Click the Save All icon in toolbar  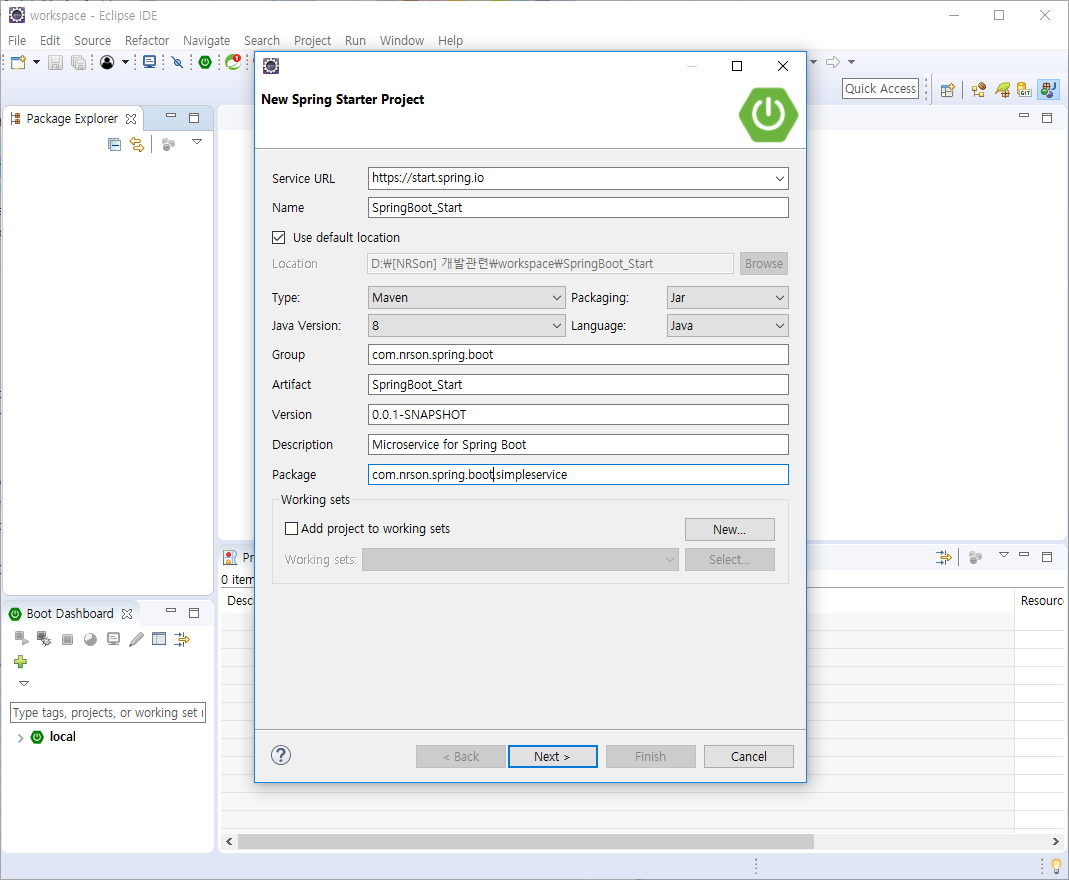pos(78,63)
